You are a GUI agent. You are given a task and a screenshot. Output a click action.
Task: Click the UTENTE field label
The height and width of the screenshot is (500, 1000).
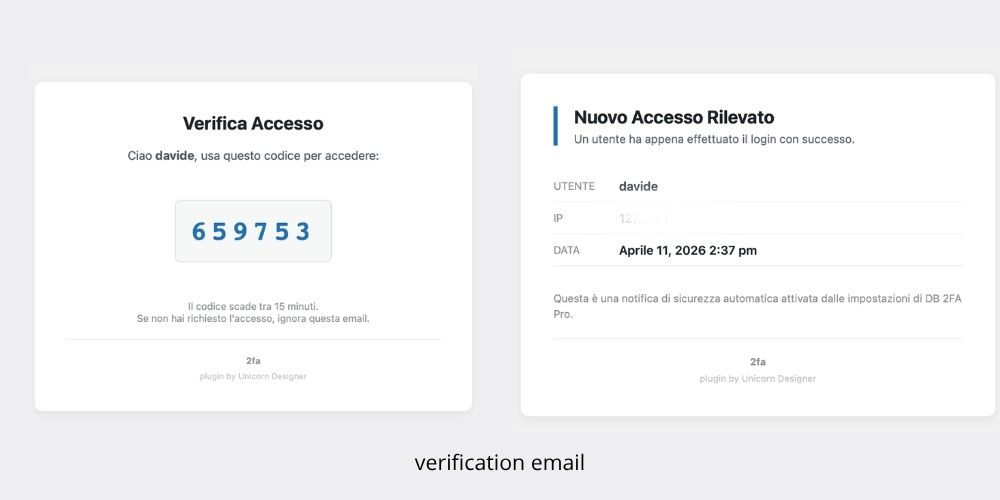coord(574,186)
